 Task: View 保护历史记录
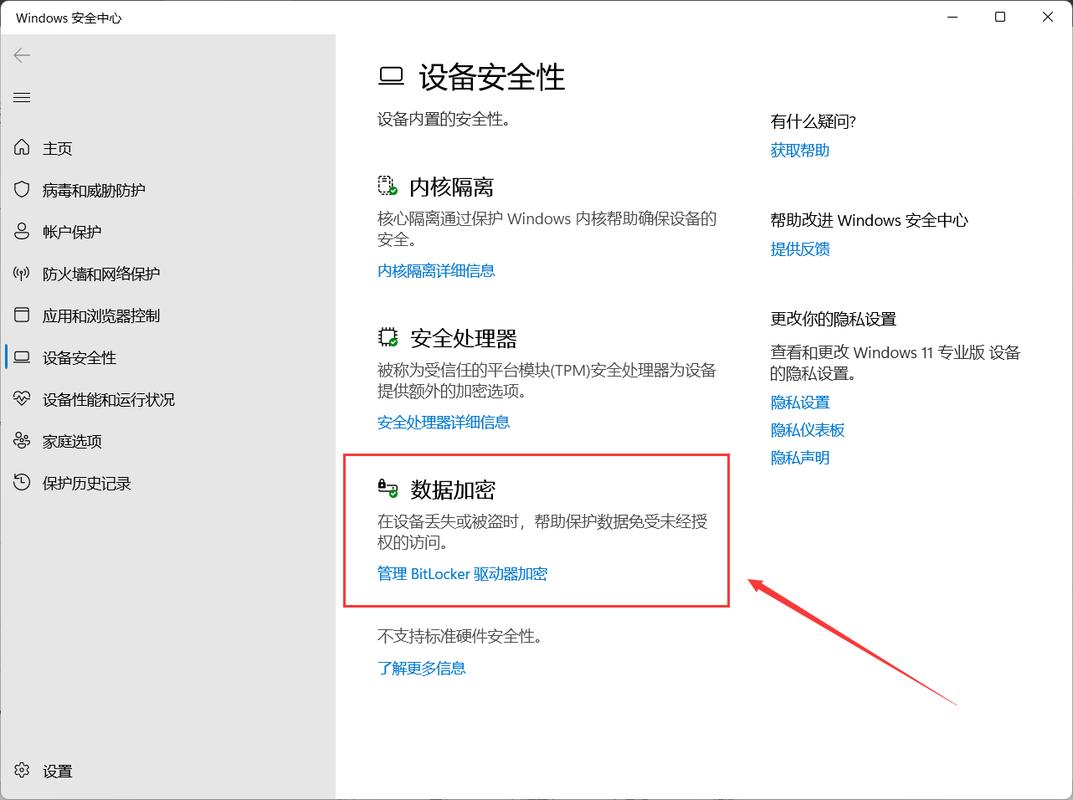[83, 483]
